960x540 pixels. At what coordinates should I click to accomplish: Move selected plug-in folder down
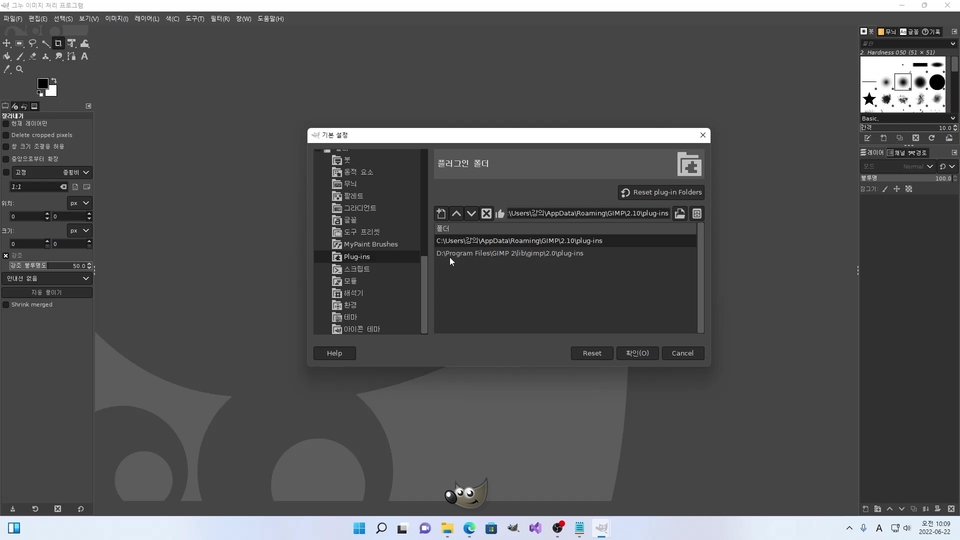471,214
